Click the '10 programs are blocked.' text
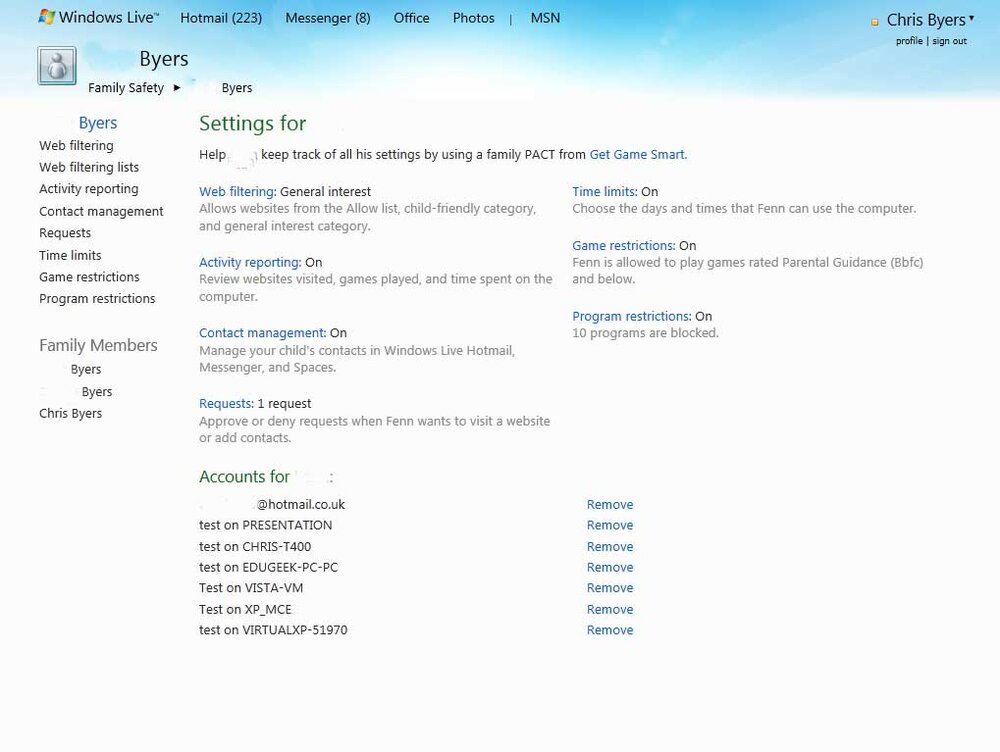 645,333
